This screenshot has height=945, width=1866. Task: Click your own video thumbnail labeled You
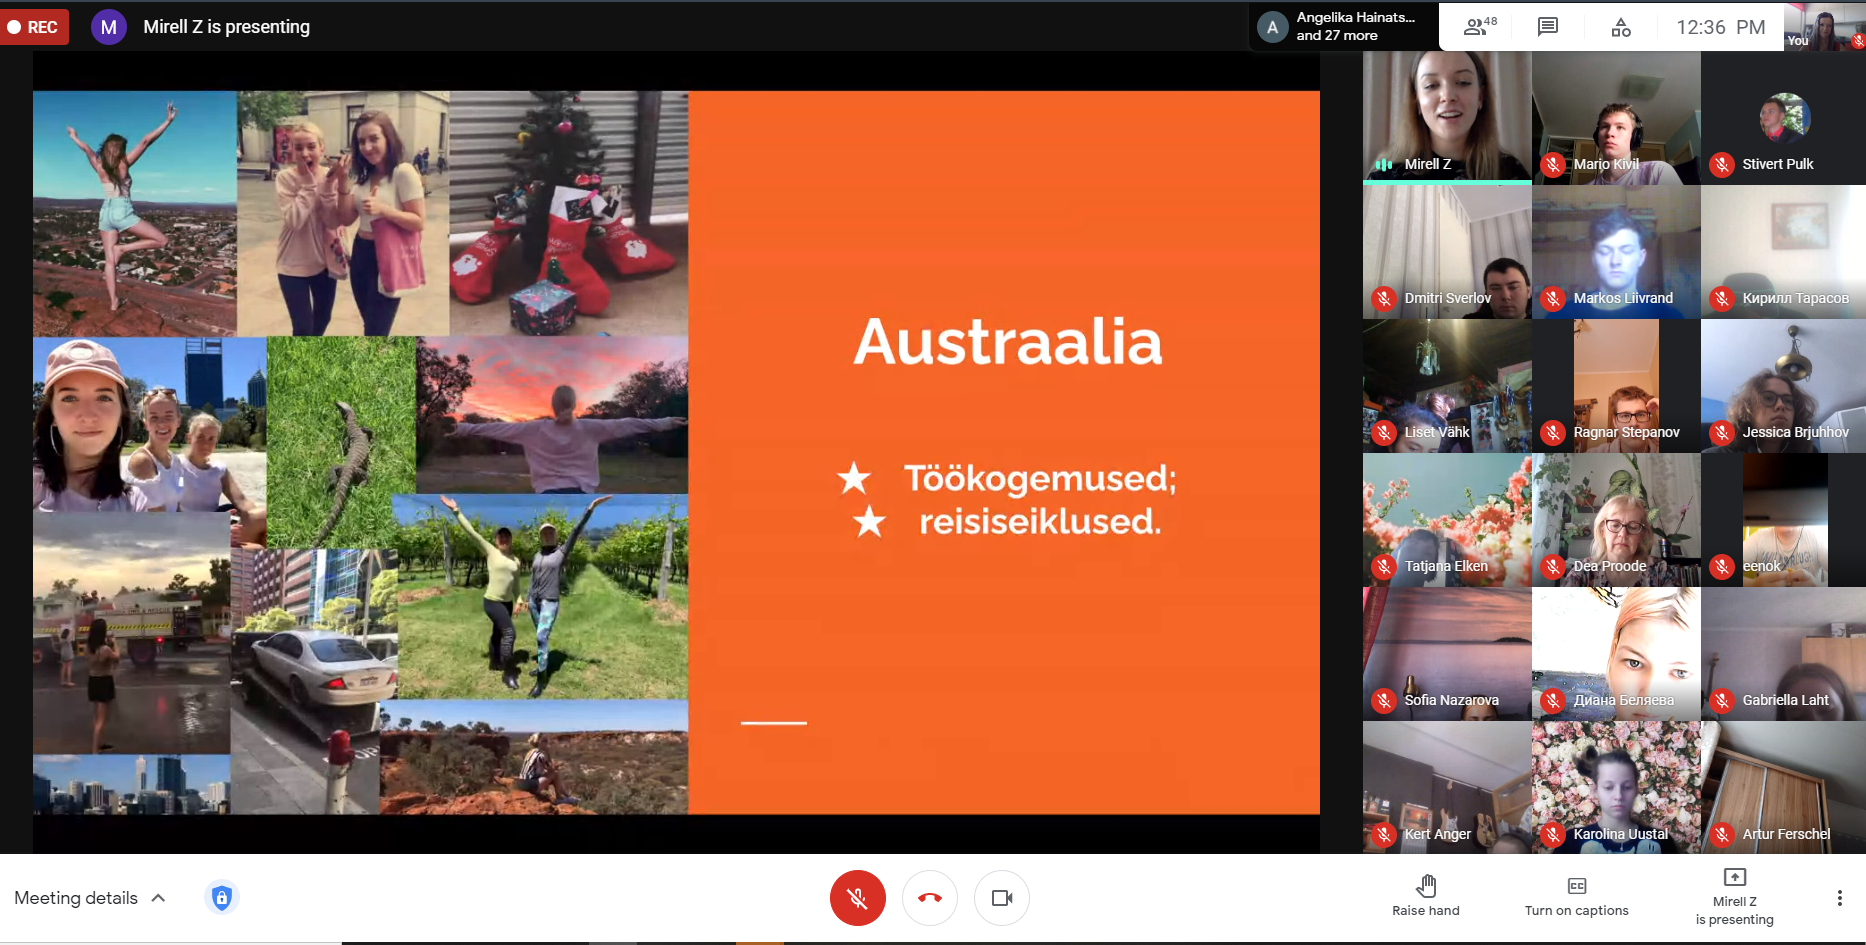coord(1824,27)
